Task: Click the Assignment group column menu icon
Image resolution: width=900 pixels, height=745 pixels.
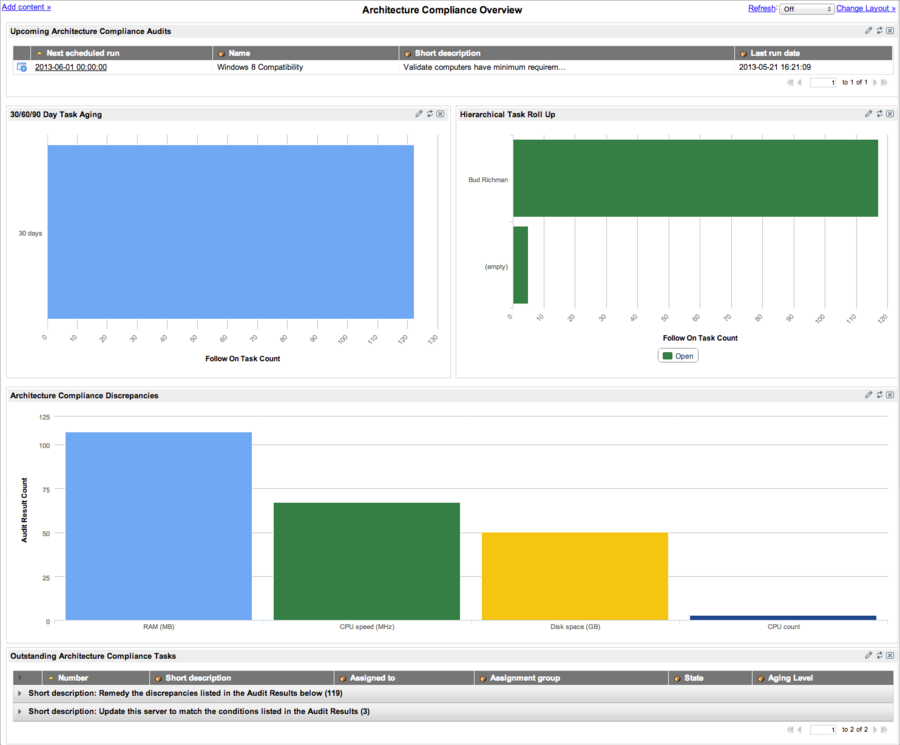Action: (x=483, y=678)
